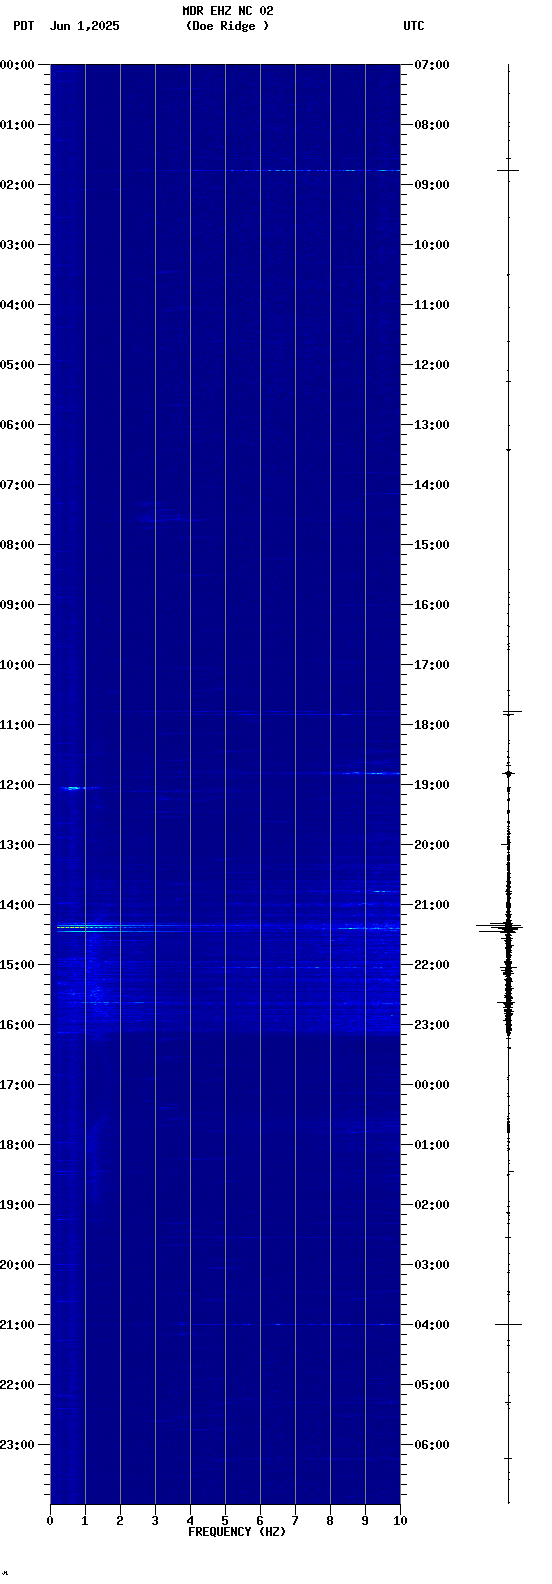Click the faint event streak at 21:00 PDT
Screen dimensions: 552x1584
pos(290,1324)
